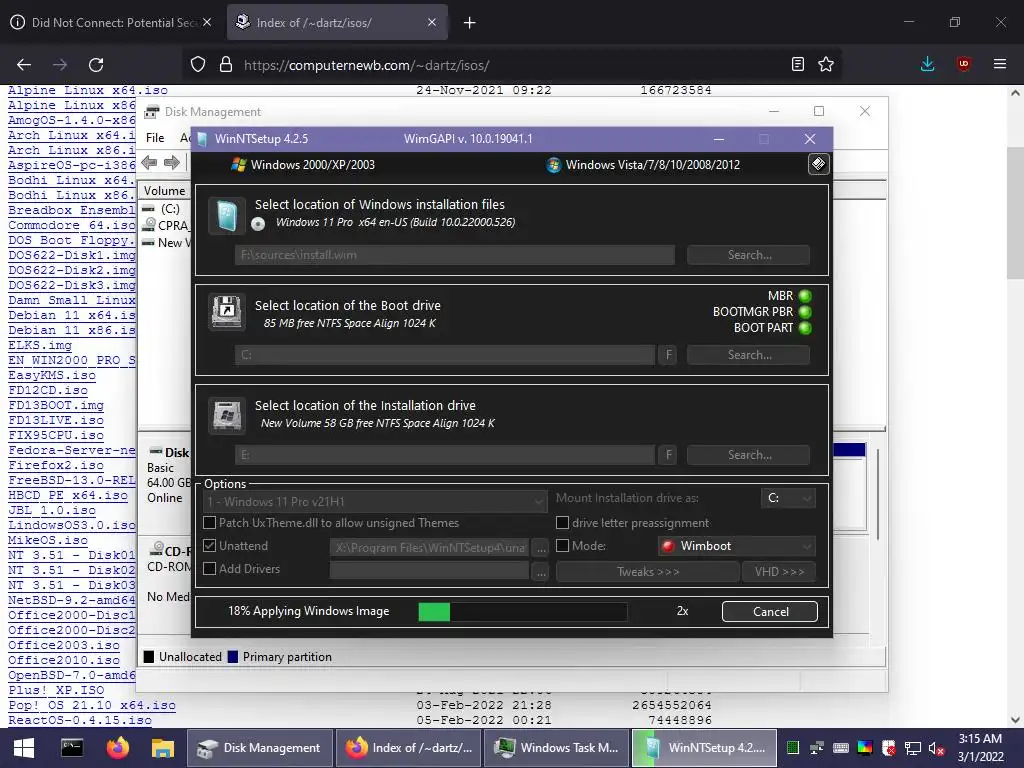Open File Explorer from the taskbar
The height and width of the screenshot is (768, 1024).
point(163,748)
